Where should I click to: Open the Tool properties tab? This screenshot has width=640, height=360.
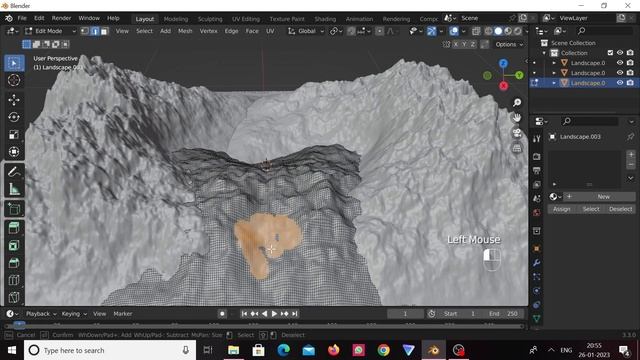point(537,139)
